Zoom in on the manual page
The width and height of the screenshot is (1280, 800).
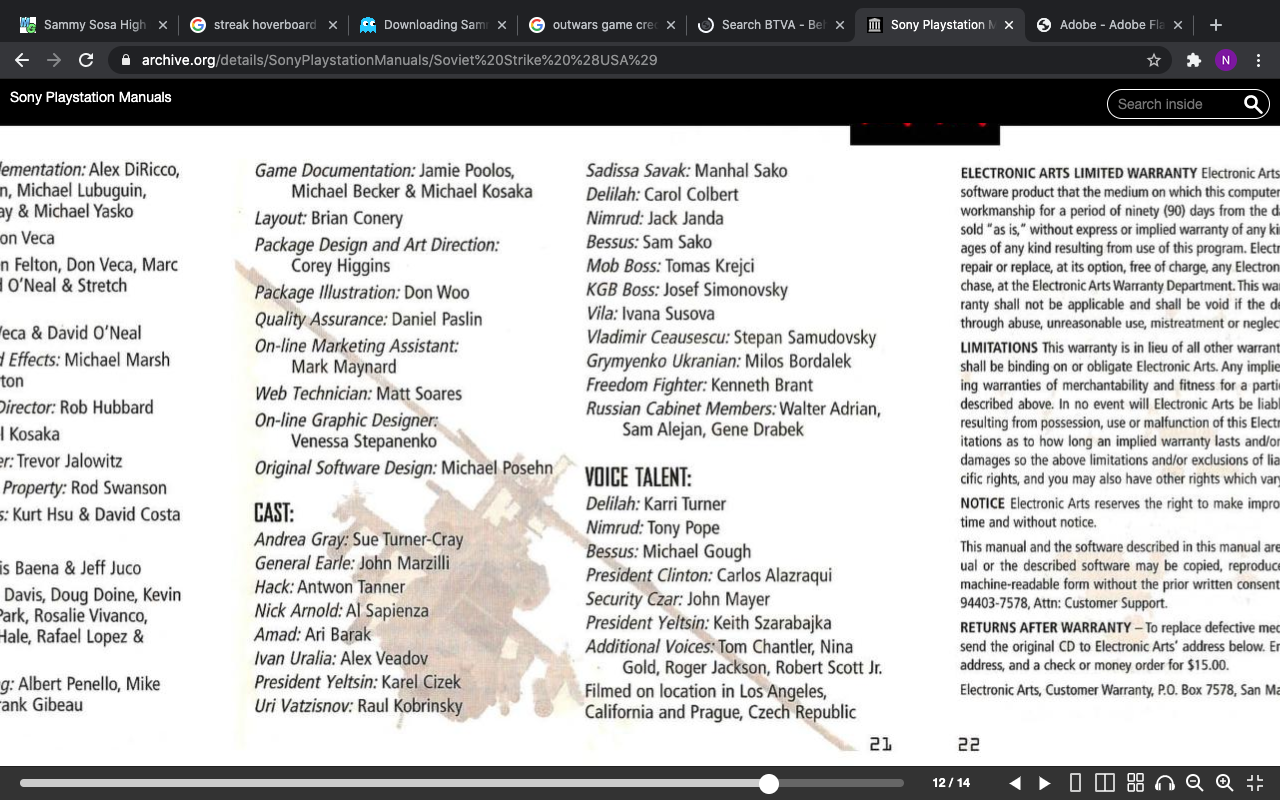(1224, 783)
